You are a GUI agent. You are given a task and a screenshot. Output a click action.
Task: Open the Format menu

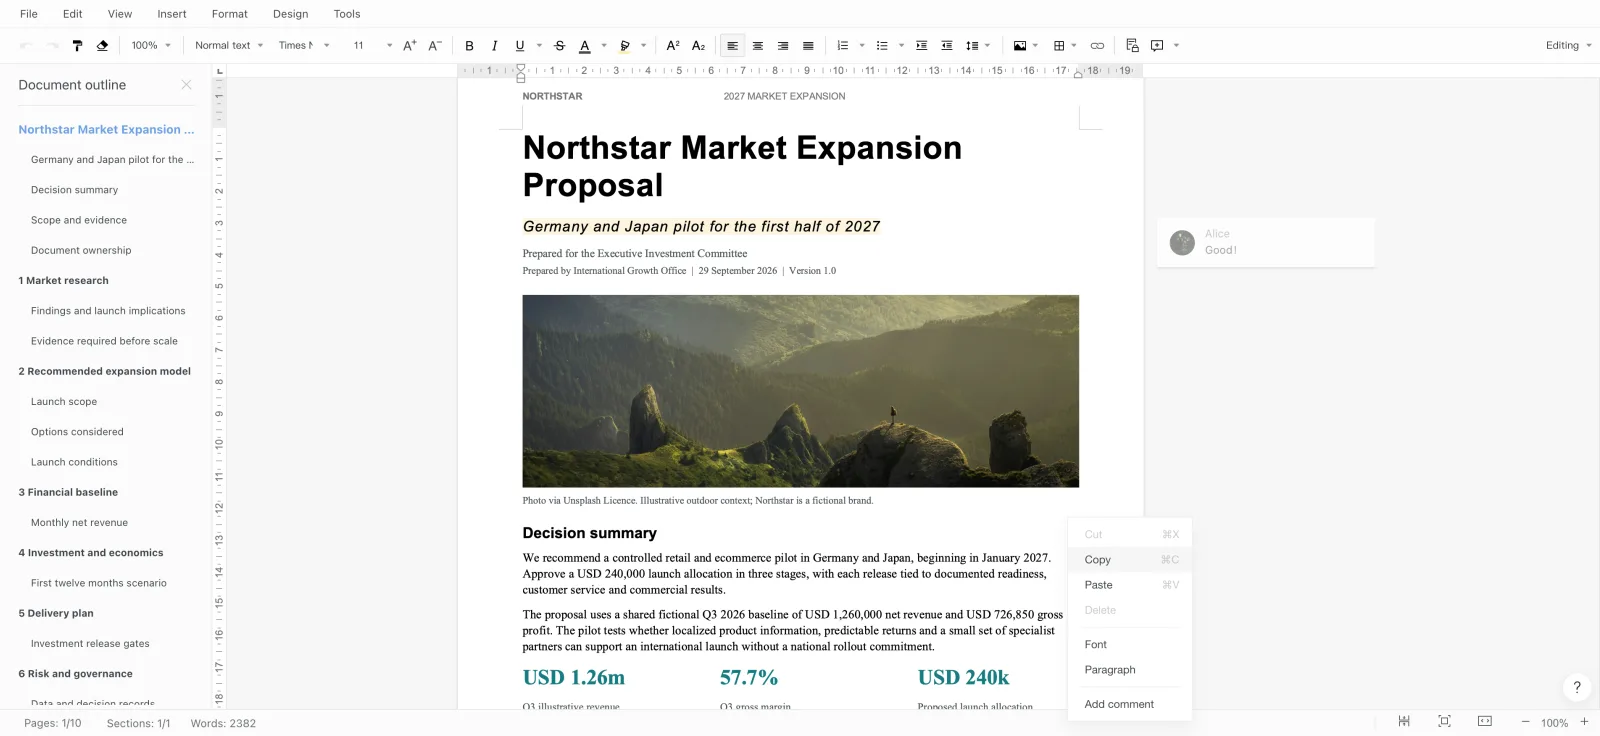230,14
